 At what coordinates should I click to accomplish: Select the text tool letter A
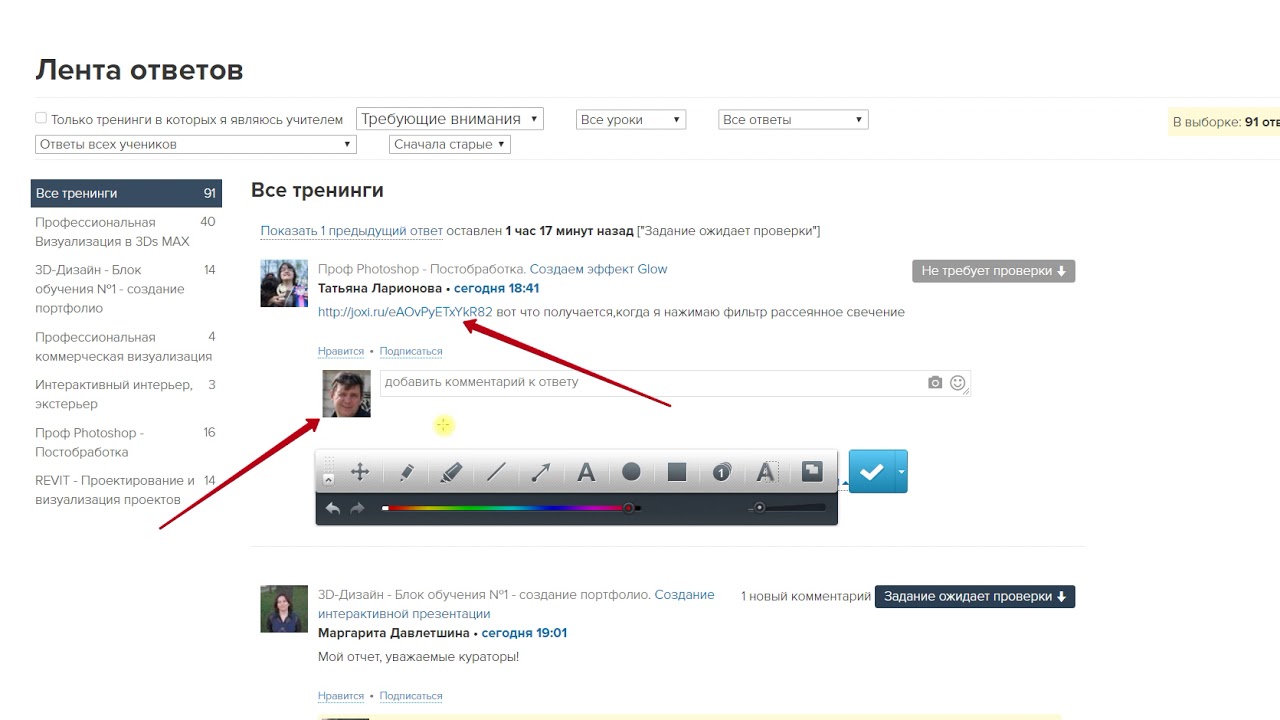587,473
